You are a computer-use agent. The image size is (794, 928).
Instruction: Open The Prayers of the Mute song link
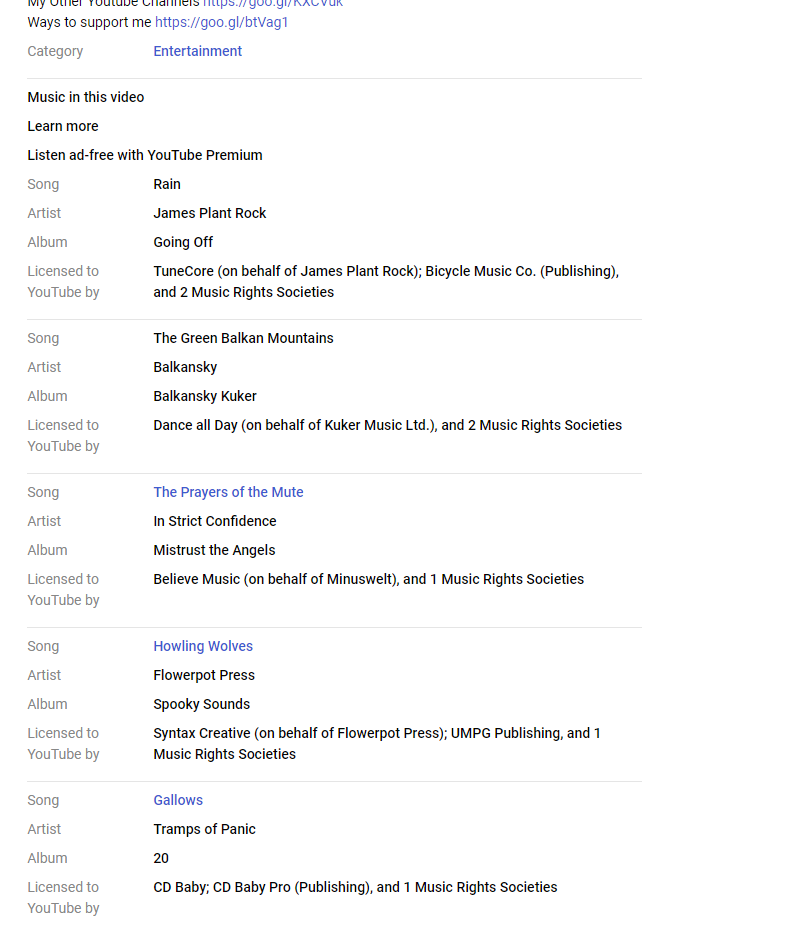228,492
